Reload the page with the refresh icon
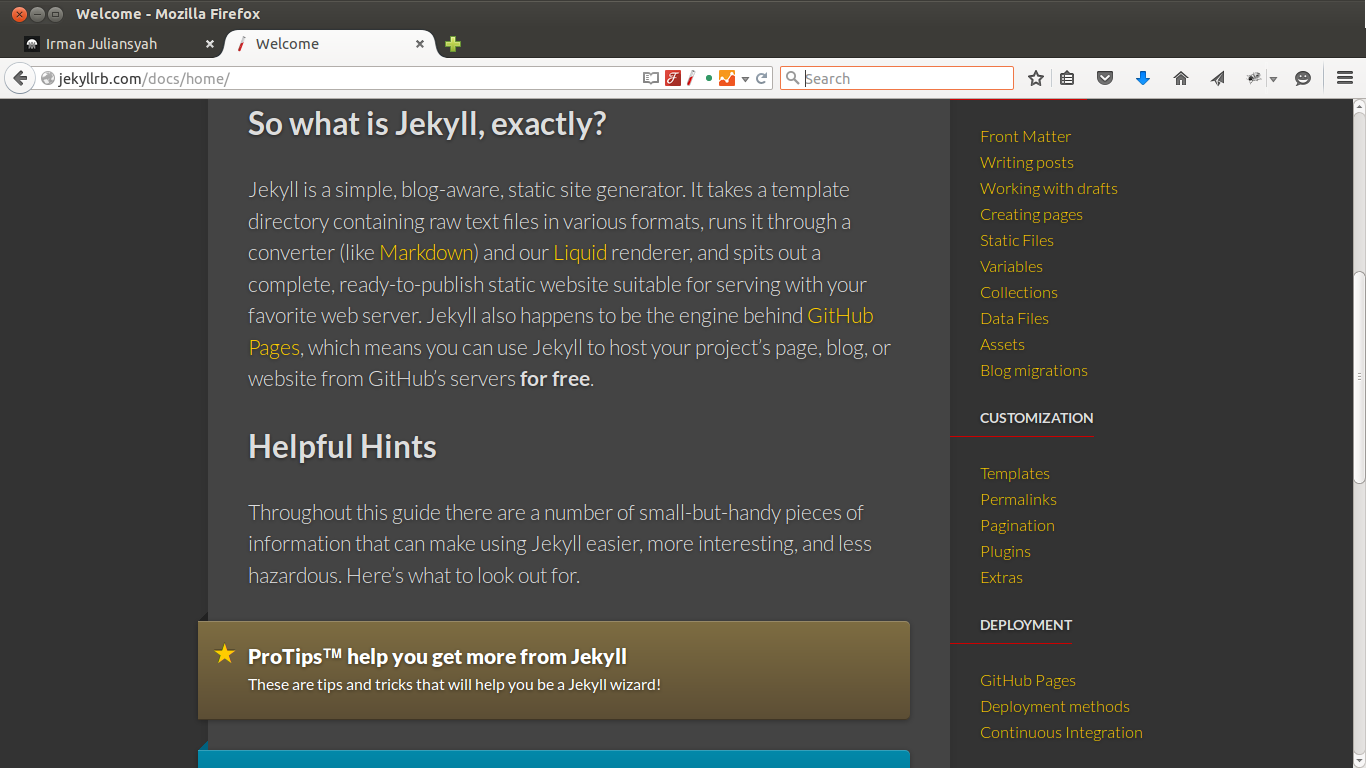Screen dimensions: 1366x768 (762, 78)
